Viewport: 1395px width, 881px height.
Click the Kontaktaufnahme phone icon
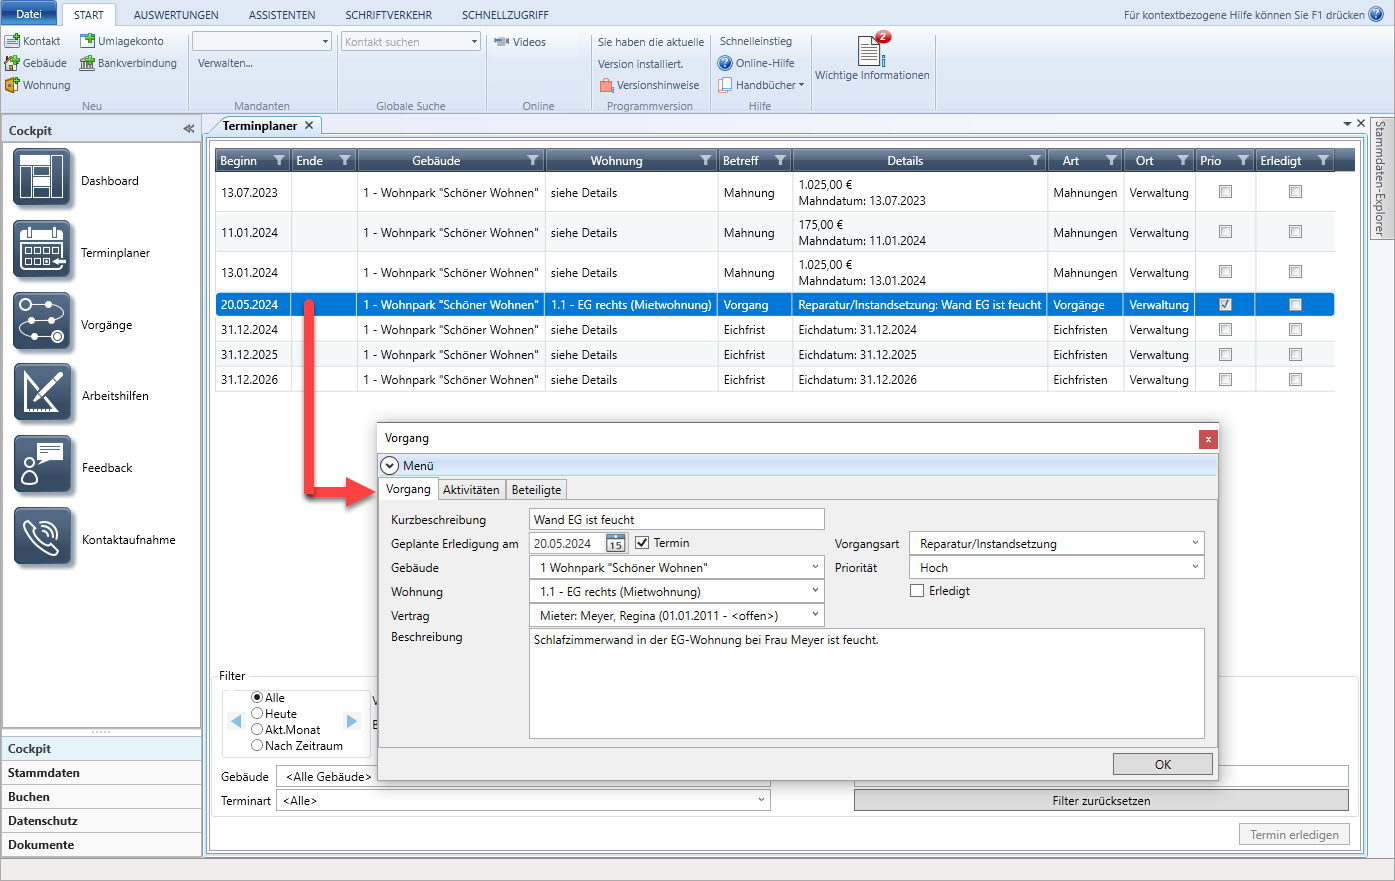(x=42, y=538)
